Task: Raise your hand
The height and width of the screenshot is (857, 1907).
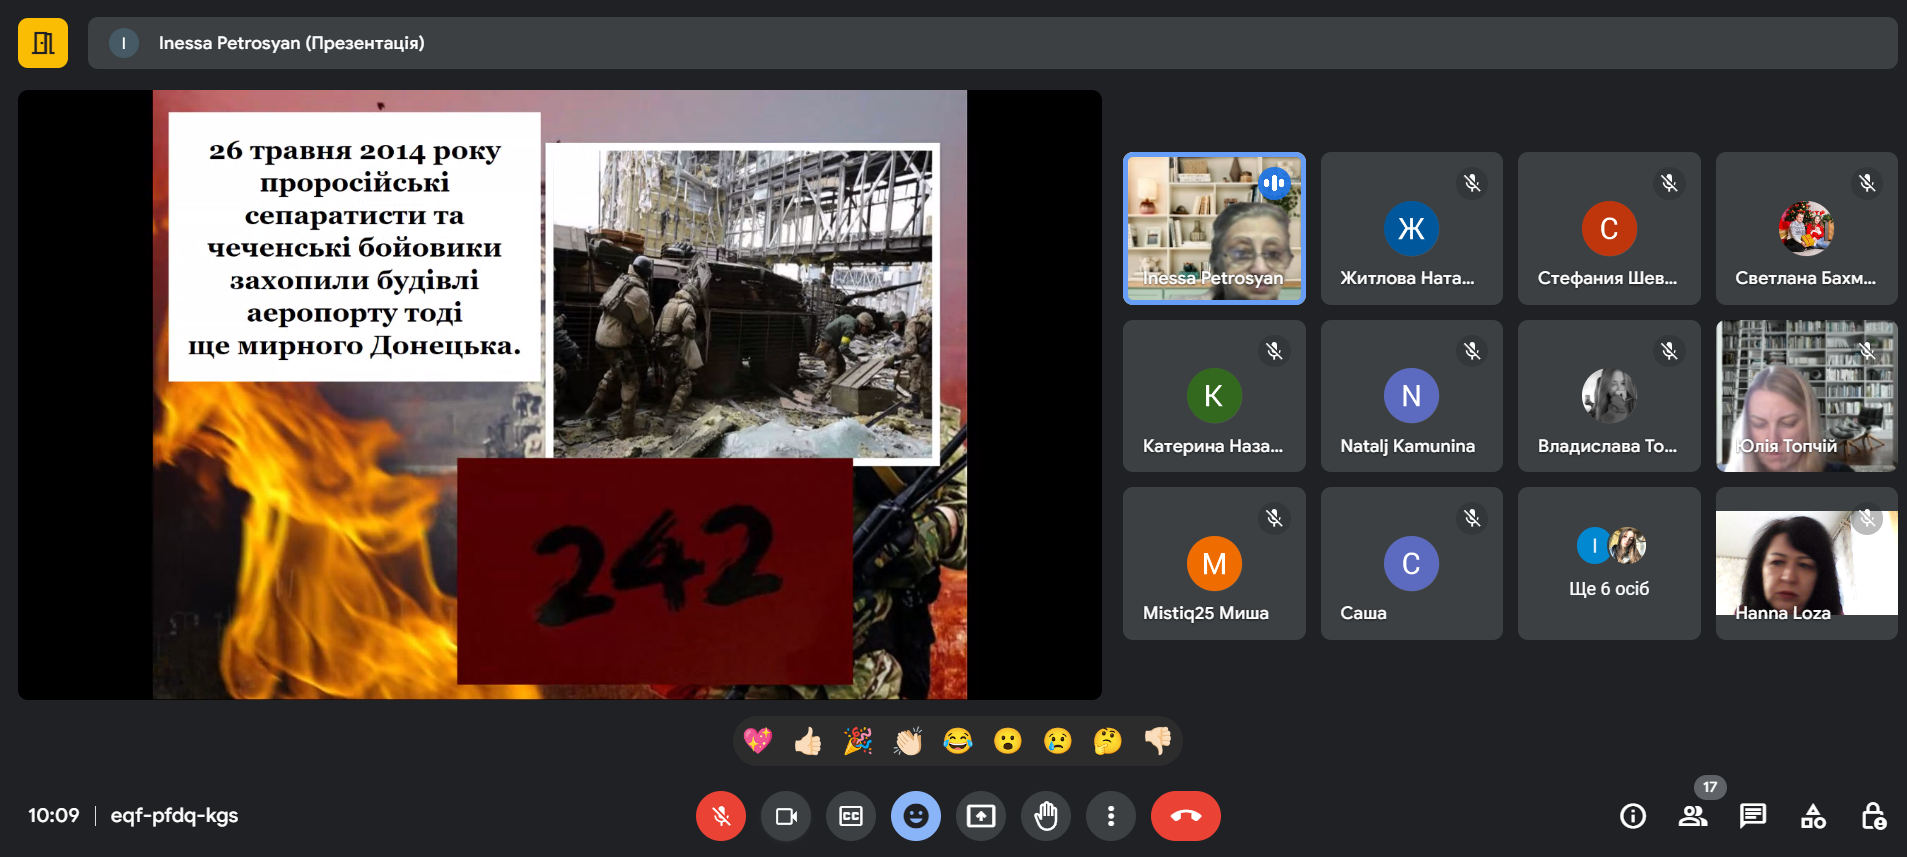Action: (1046, 816)
